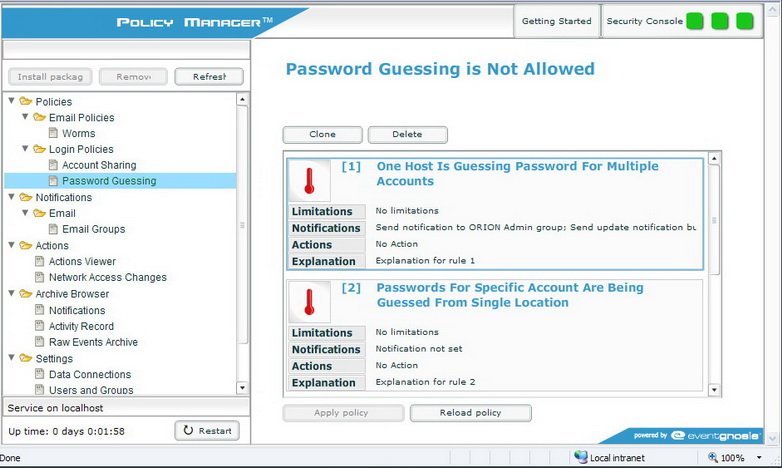782x468 pixels.
Task: Restart the service on localhost
Action: 207,431
